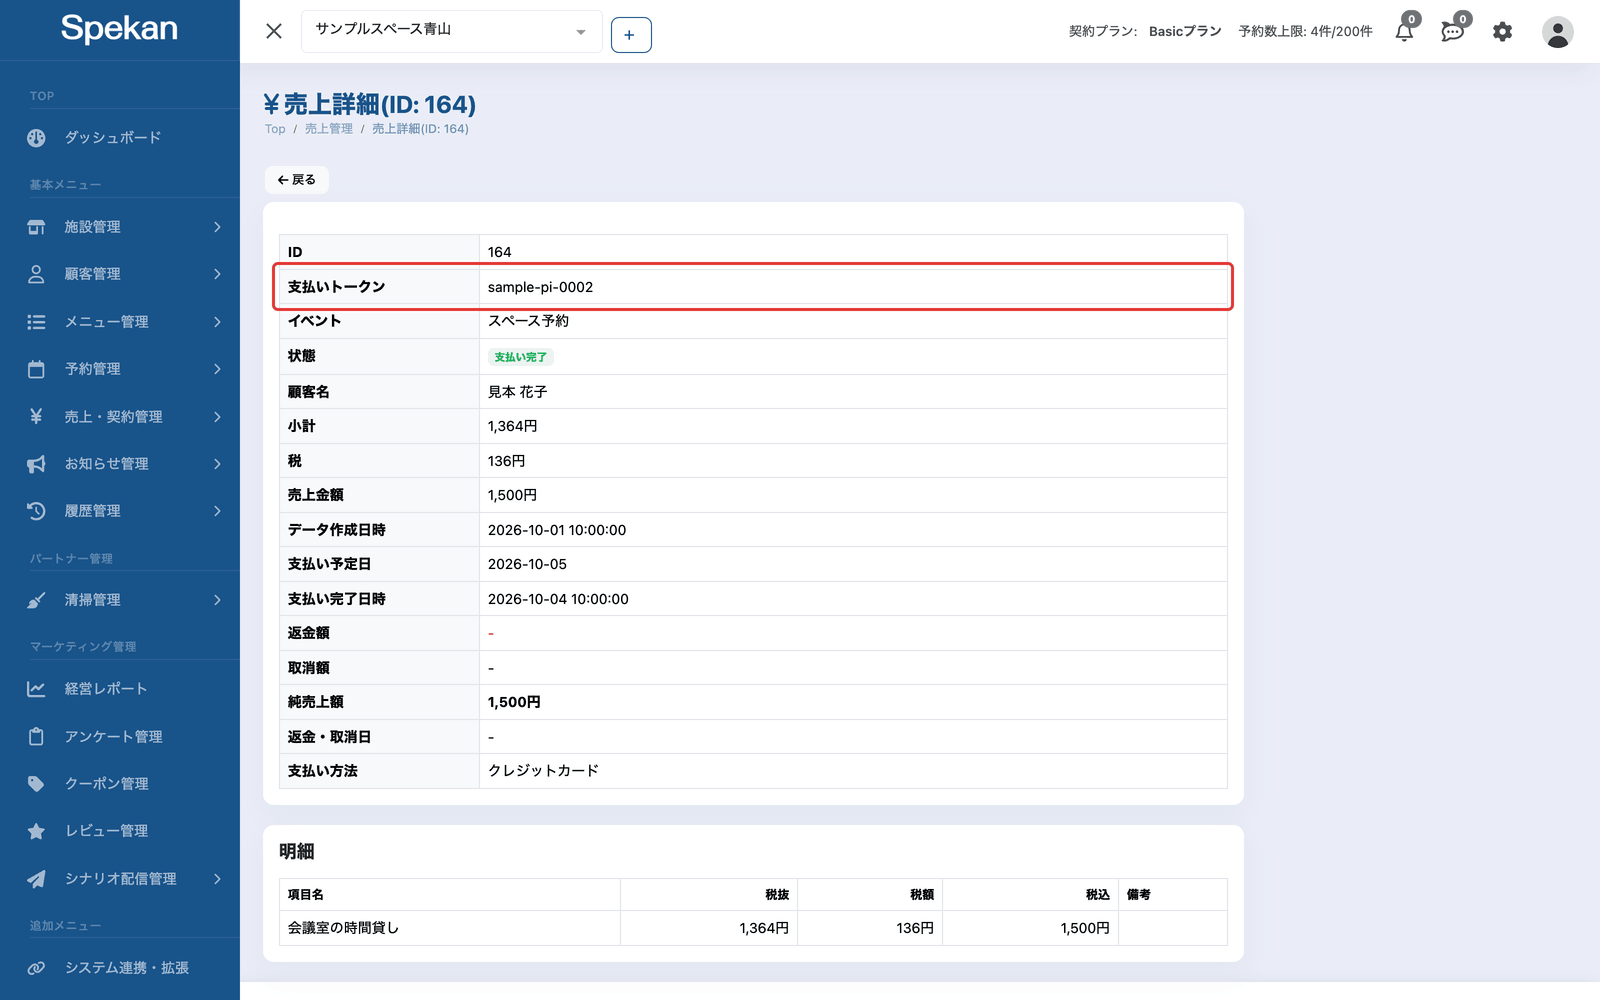
Task: Click the 支払い完了 status badge
Action: pyautogui.click(x=521, y=357)
